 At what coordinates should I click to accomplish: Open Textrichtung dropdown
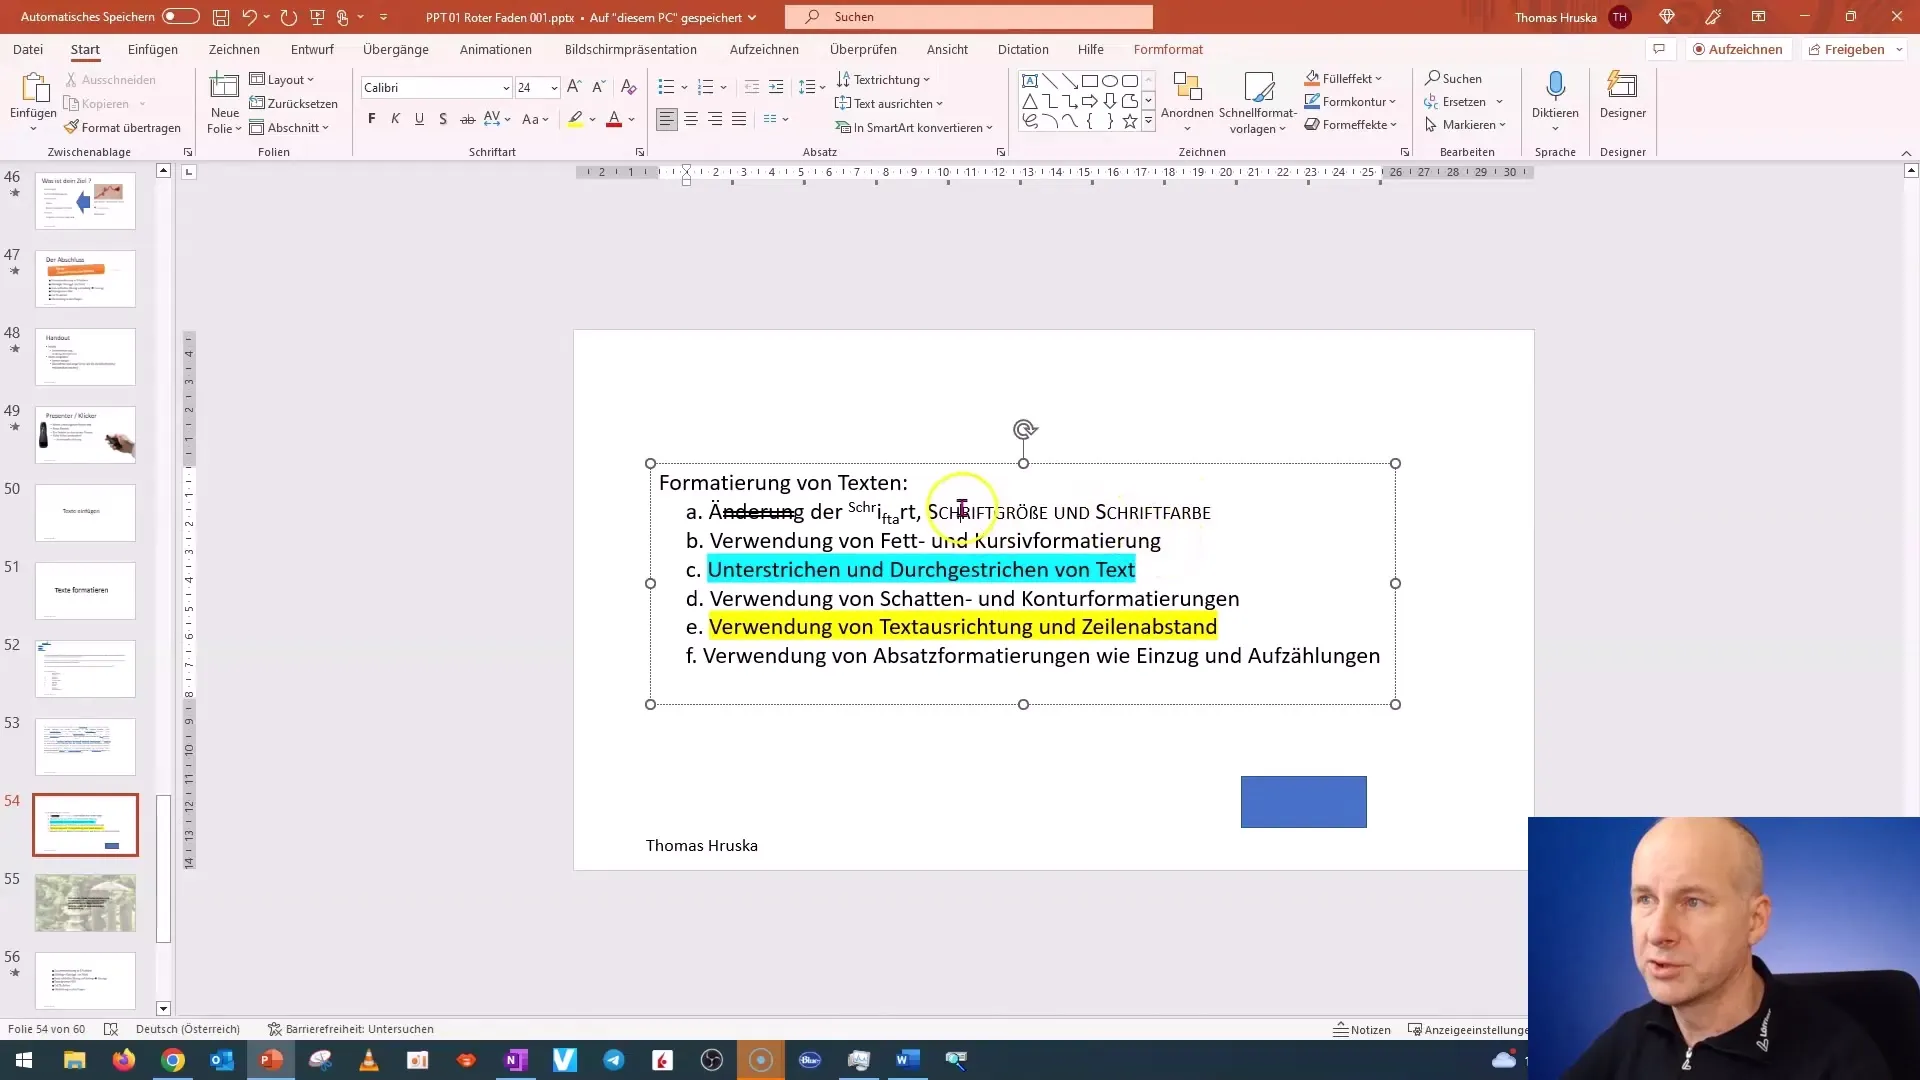pyautogui.click(x=883, y=79)
